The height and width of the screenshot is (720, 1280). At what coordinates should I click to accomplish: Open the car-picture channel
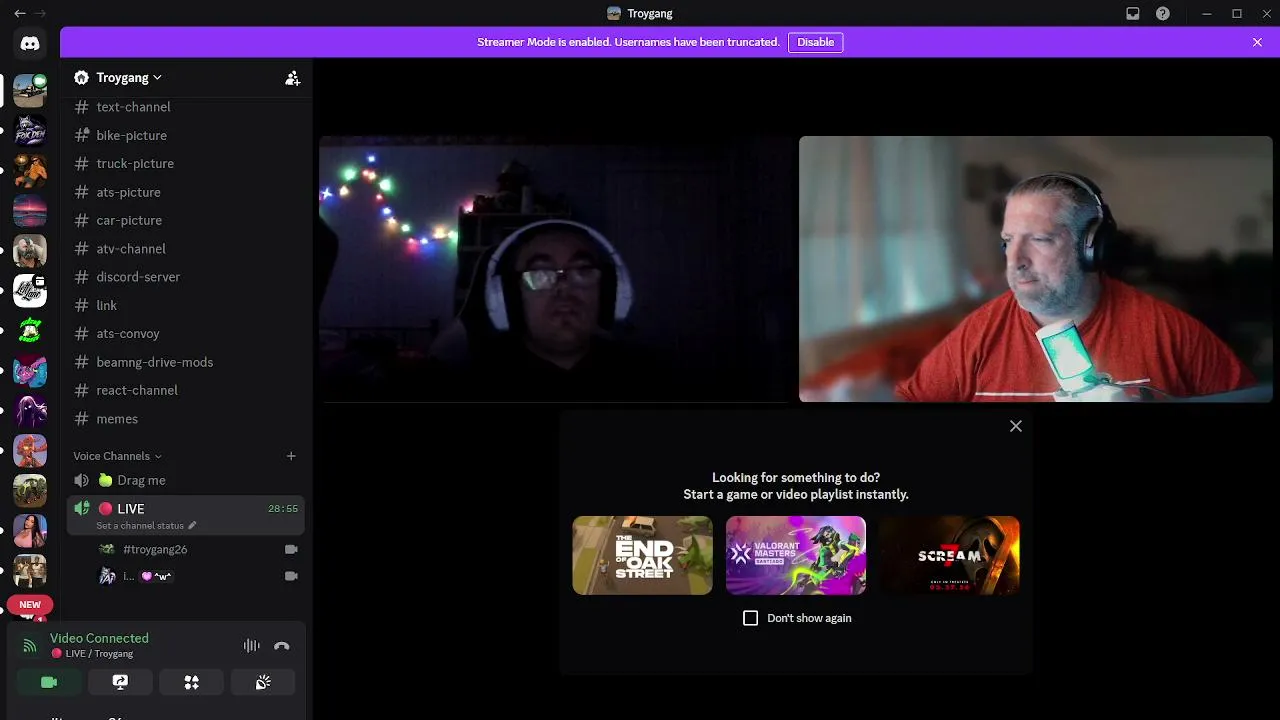pos(186,220)
